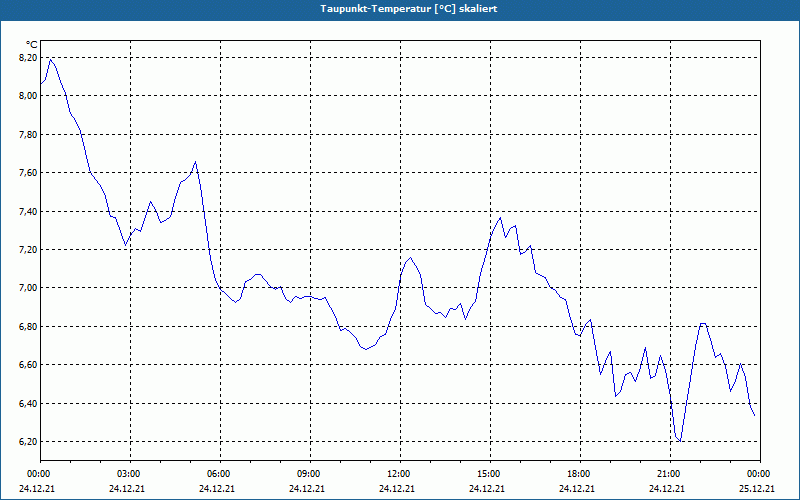
Task: Click the 24.12.21 date below 03:00
Action: click(x=127, y=488)
